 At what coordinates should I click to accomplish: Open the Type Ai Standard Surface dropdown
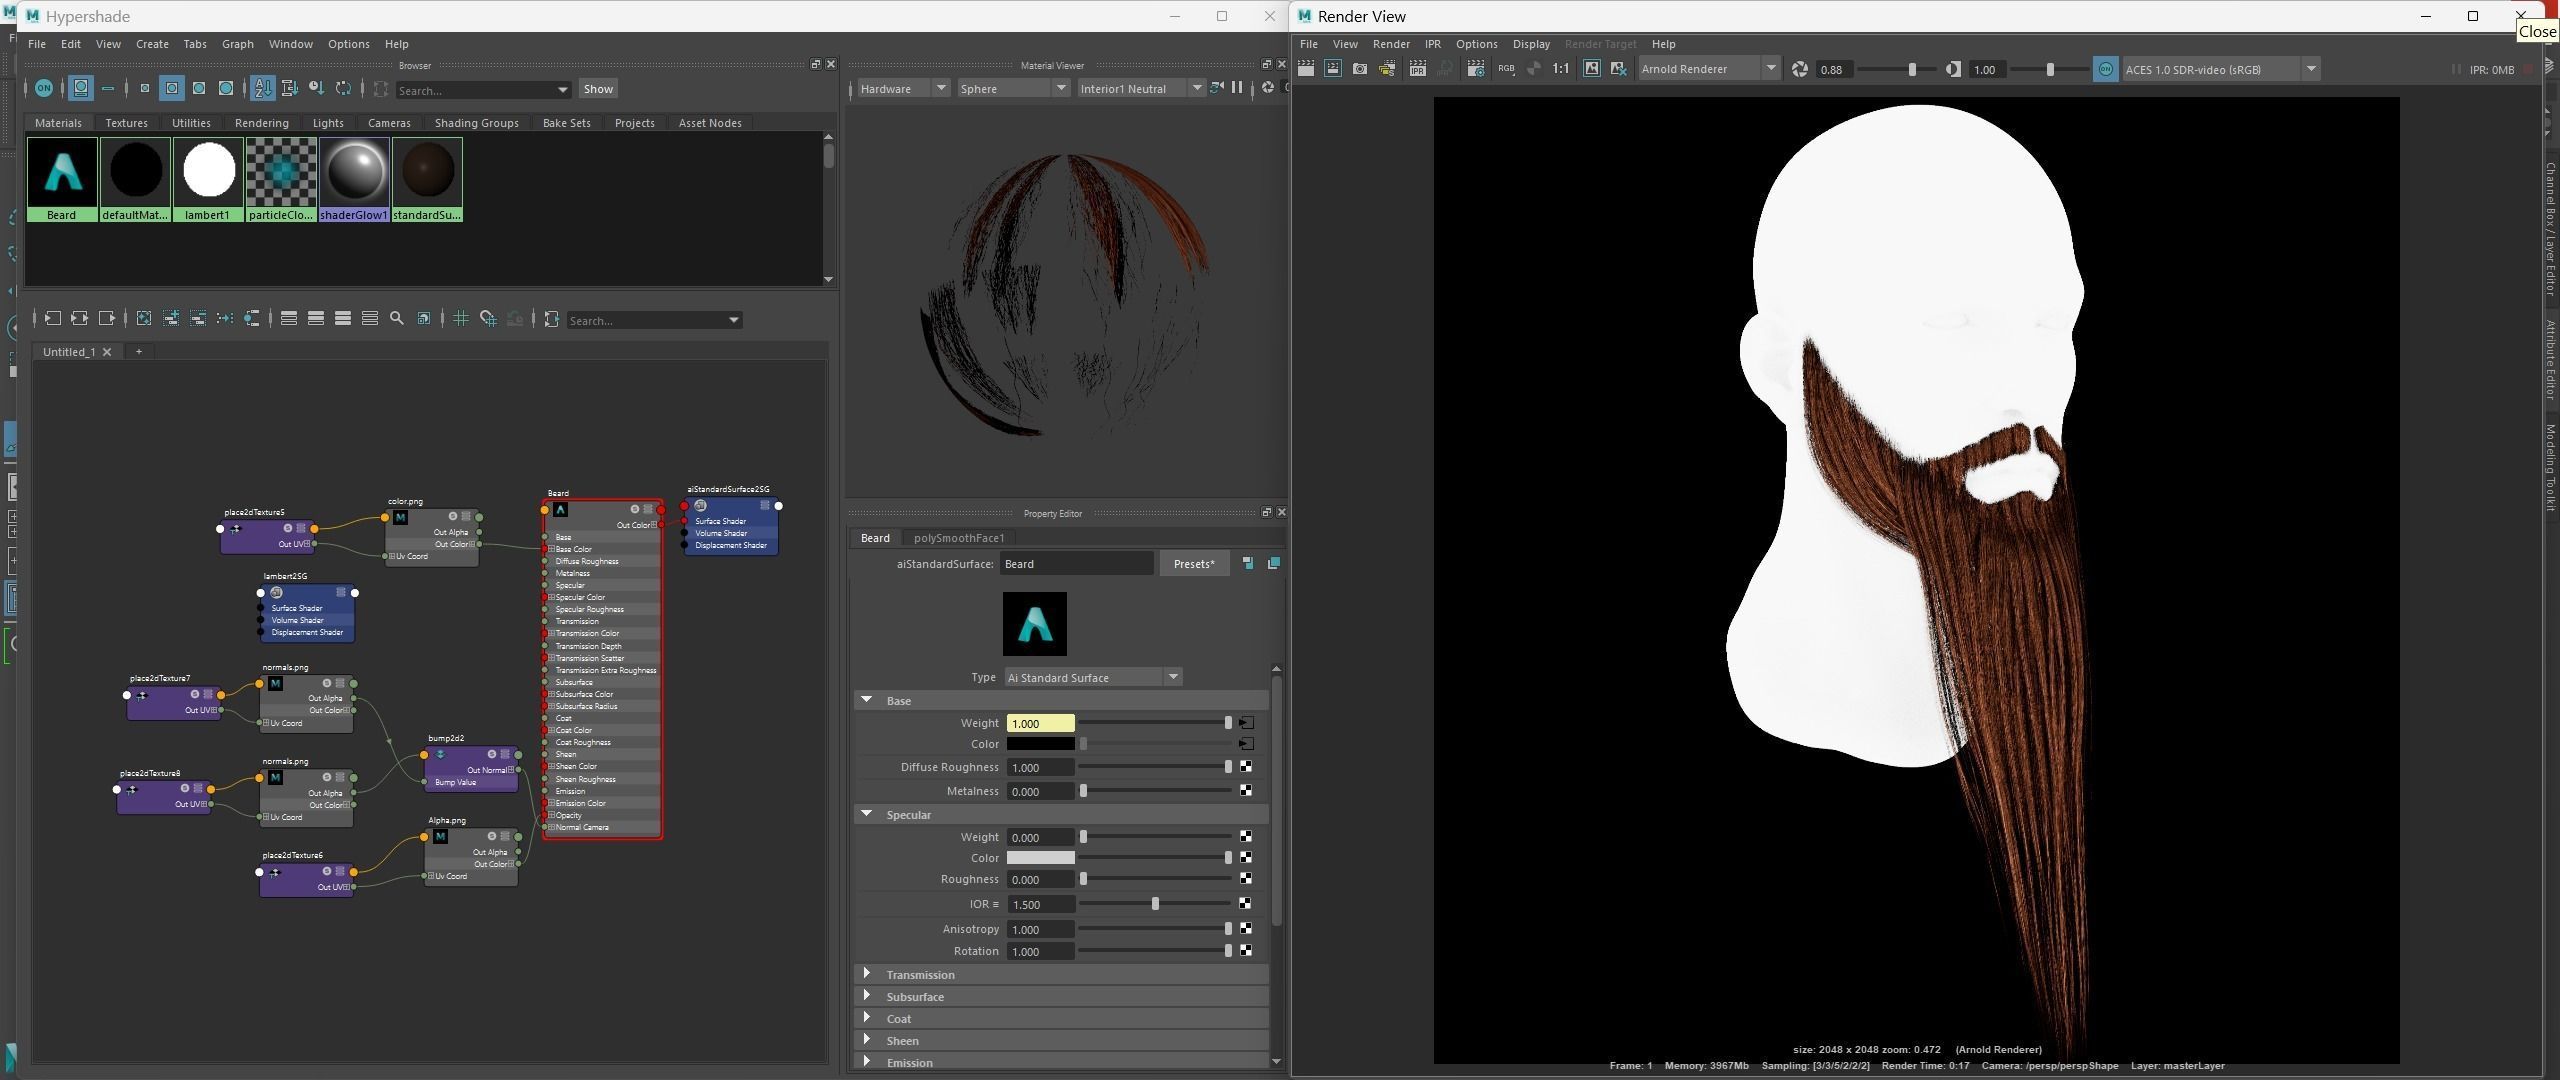click(x=1093, y=678)
